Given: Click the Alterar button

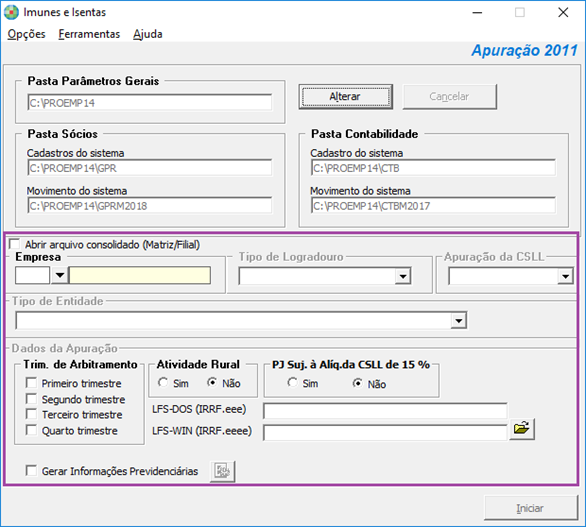Looking at the screenshot, I should click(x=346, y=97).
